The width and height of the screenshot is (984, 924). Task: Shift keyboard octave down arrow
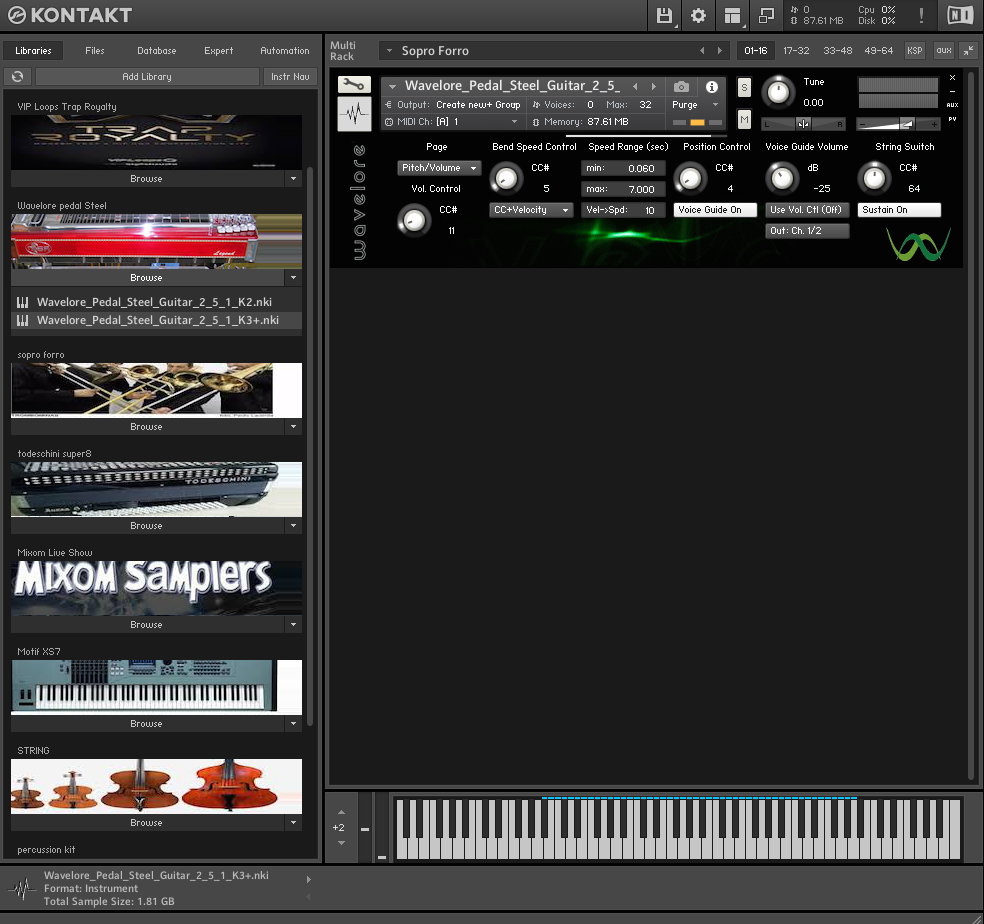pos(341,843)
